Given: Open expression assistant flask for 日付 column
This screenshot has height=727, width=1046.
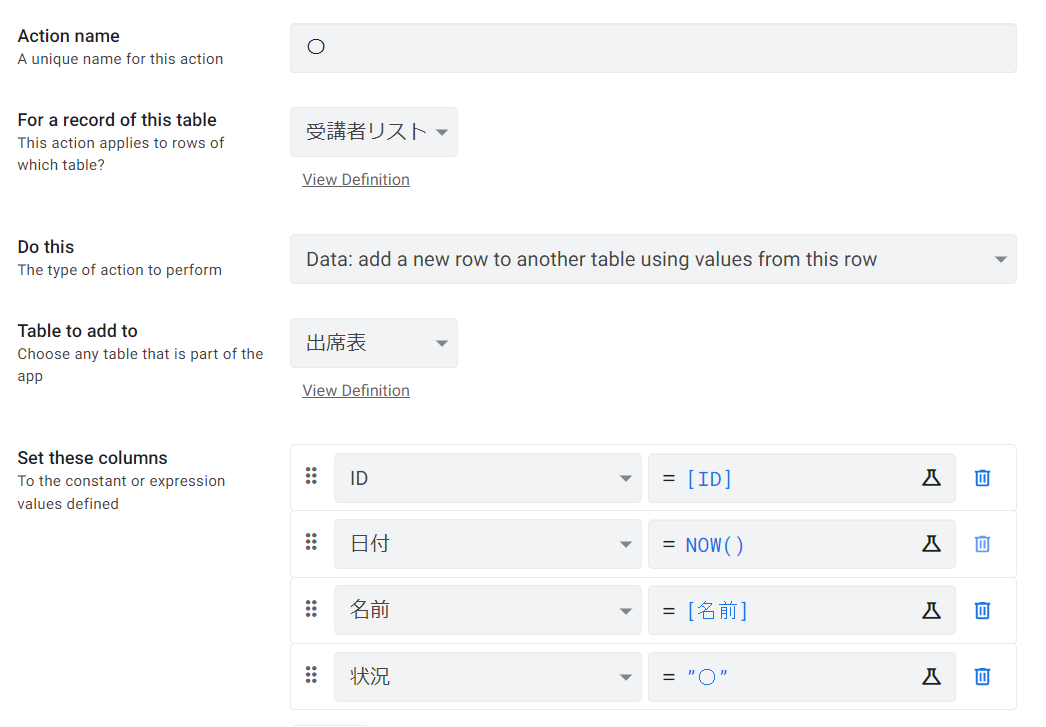Looking at the screenshot, I should (x=931, y=544).
